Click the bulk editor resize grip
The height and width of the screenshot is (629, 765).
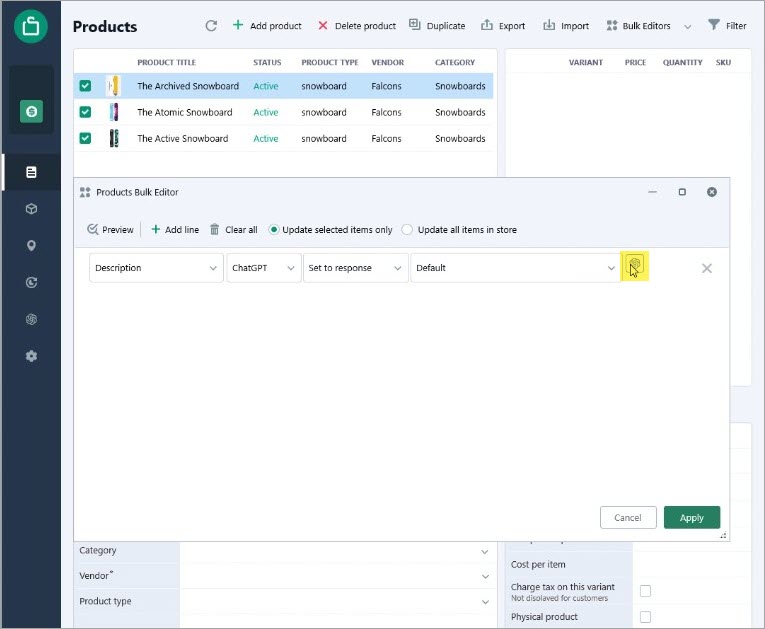click(x=723, y=535)
